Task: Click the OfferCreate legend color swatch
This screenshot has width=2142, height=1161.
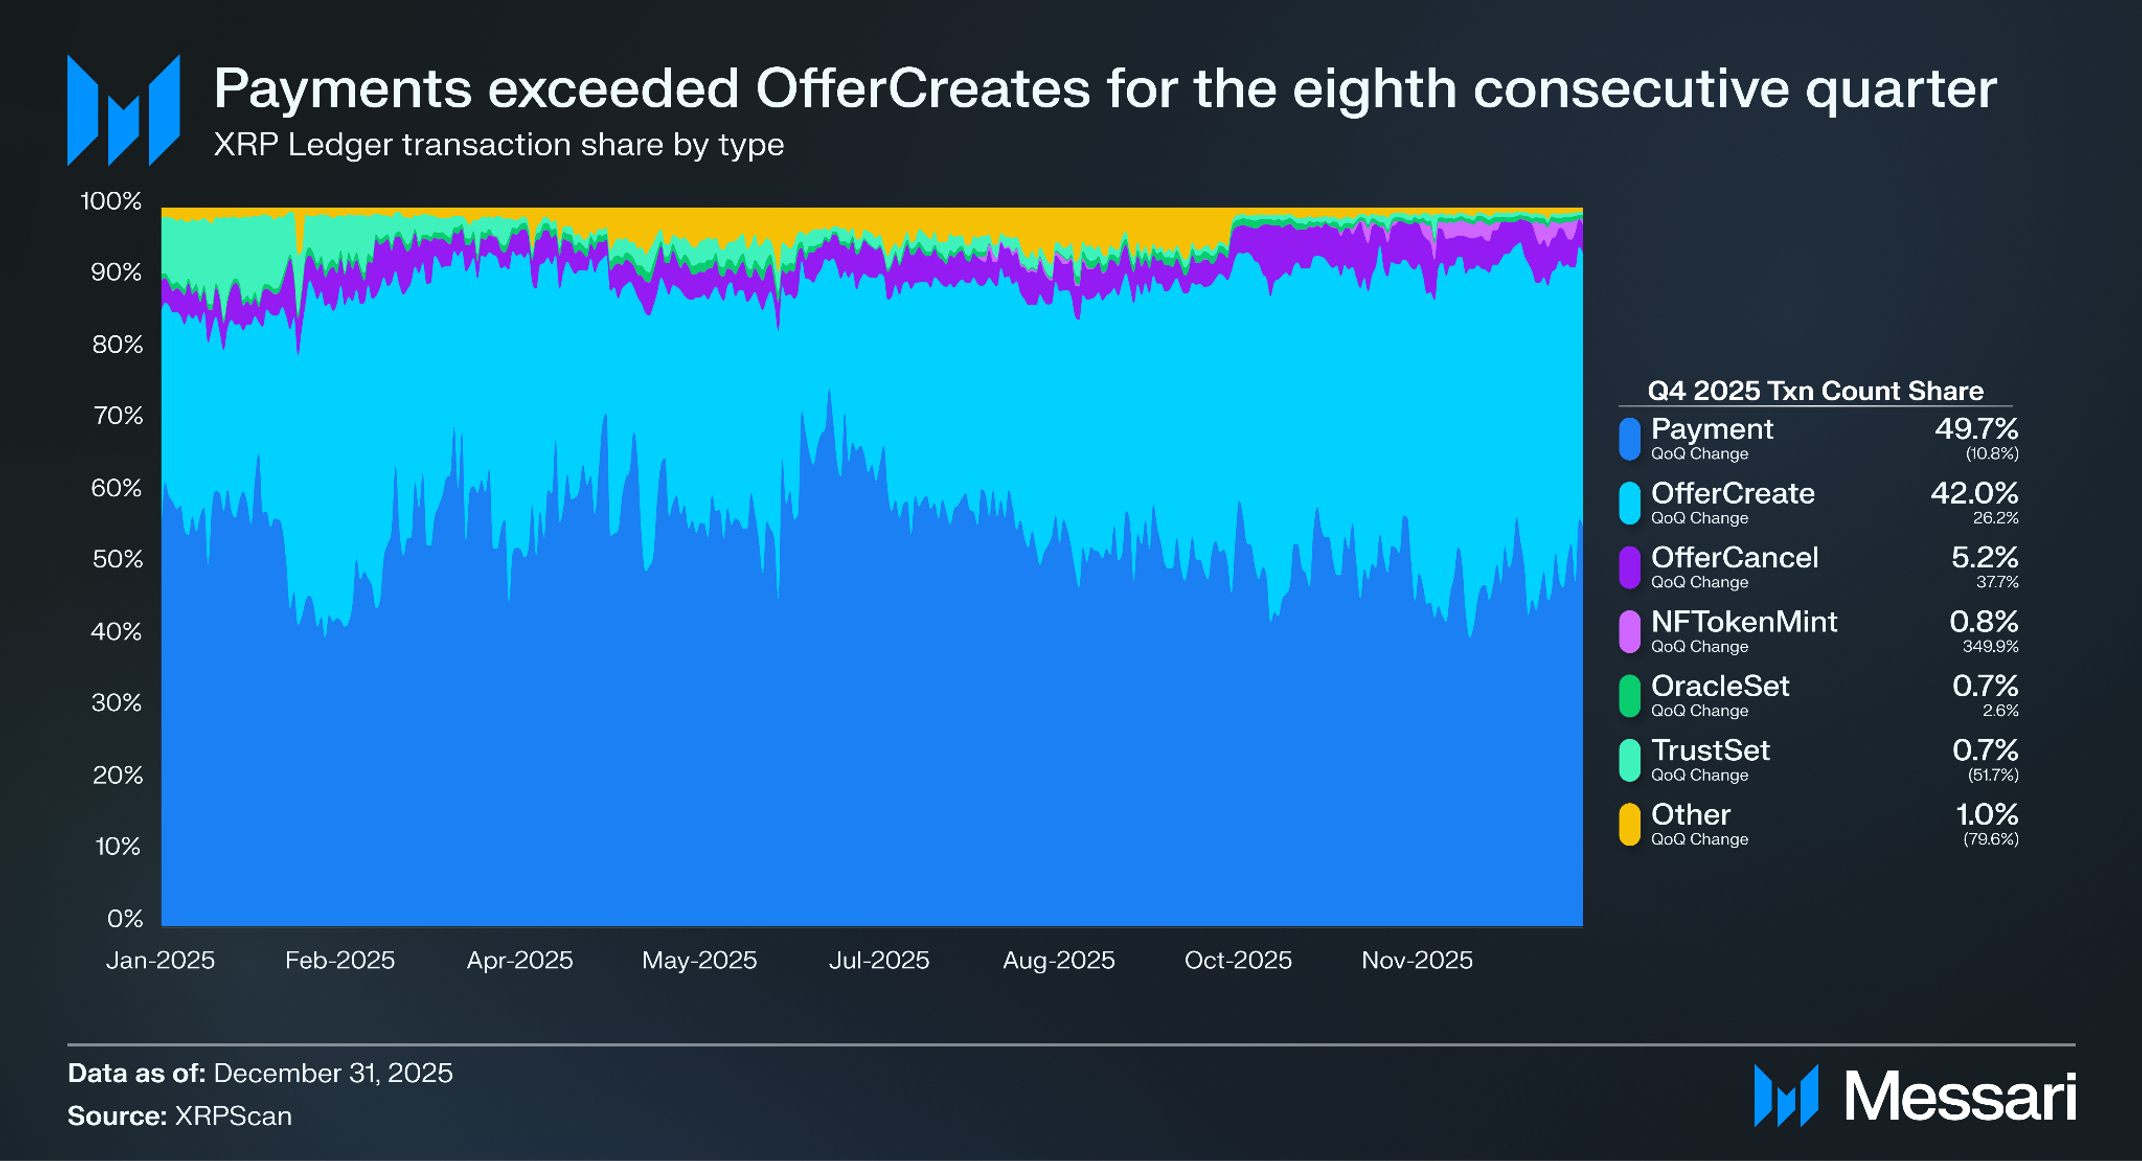Action: tap(1629, 503)
